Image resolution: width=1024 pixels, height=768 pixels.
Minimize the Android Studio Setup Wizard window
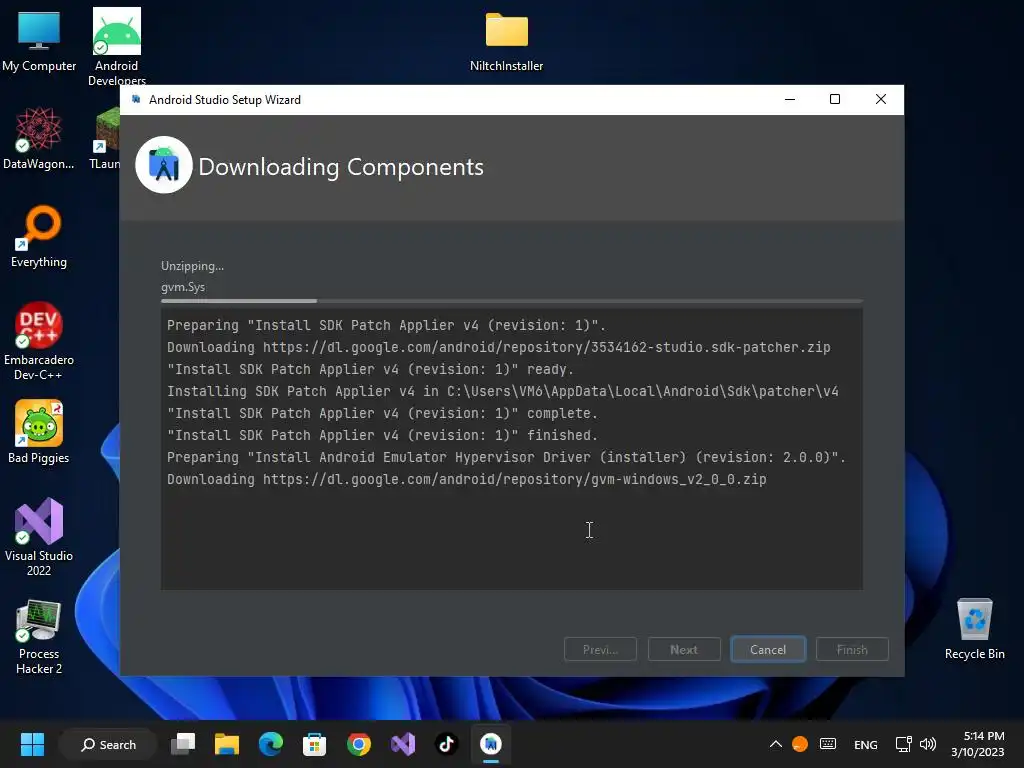point(790,99)
